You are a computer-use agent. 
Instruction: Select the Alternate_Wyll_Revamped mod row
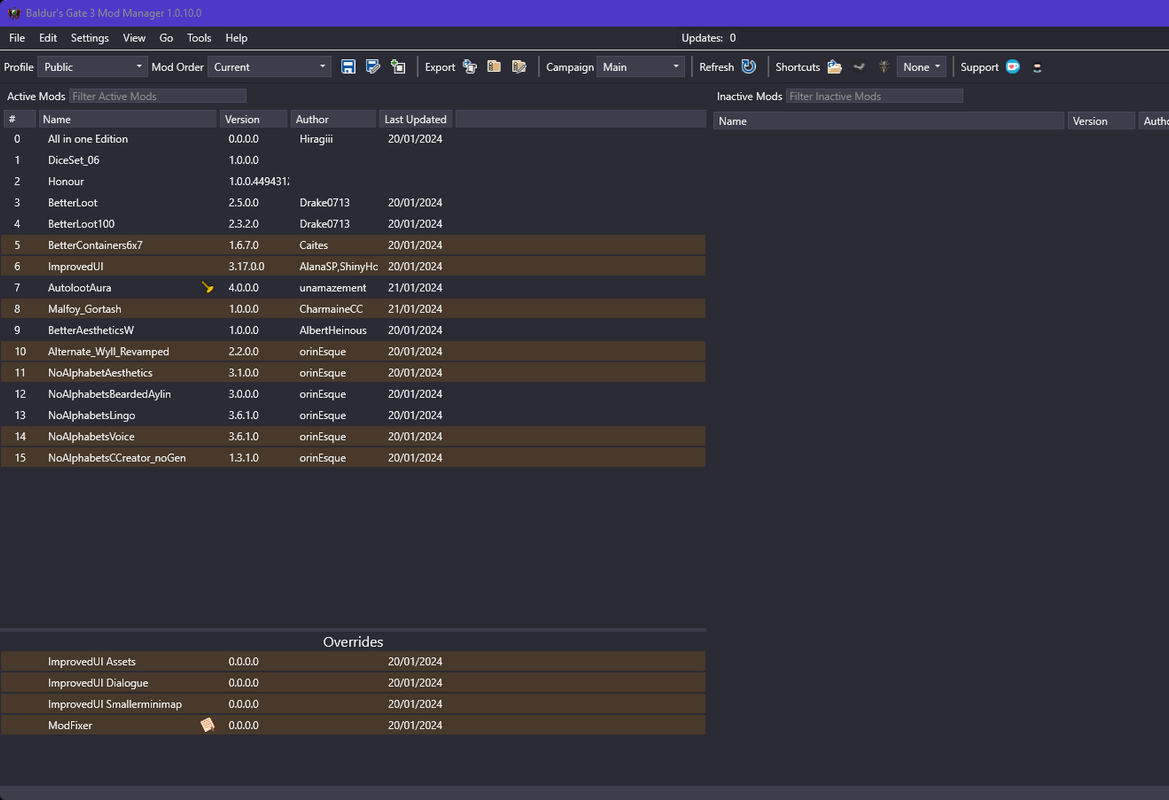coord(353,351)
